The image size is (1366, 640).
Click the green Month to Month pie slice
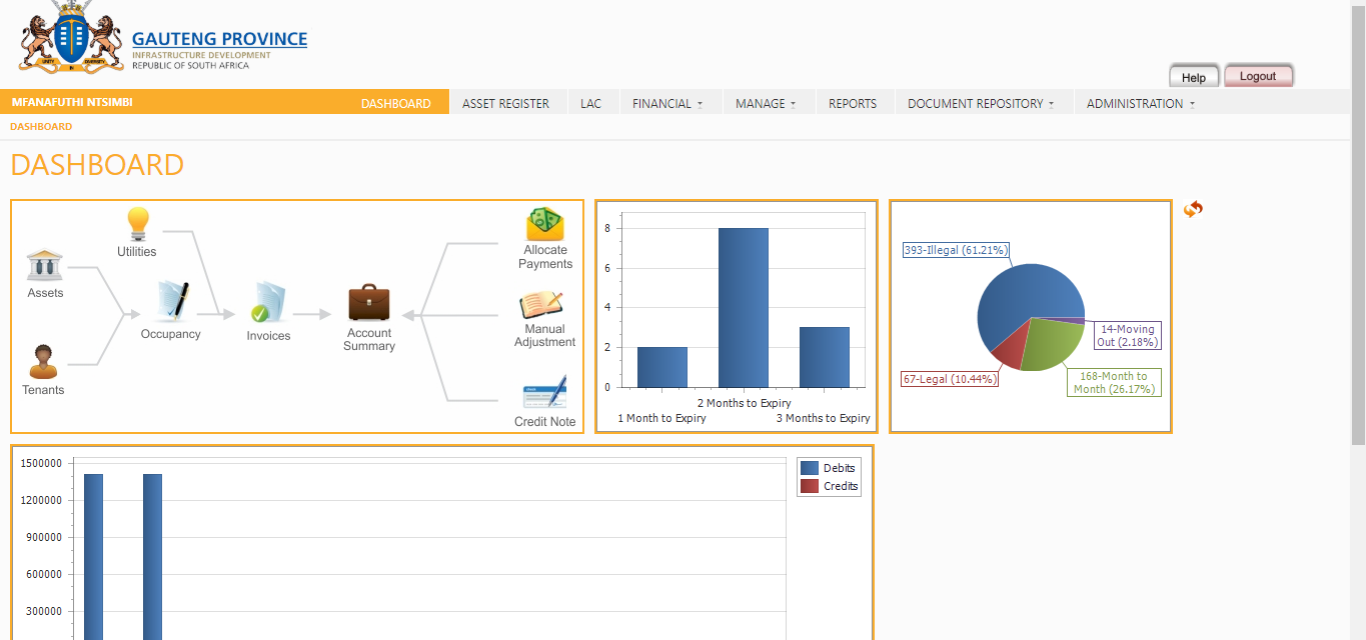coord(1052,344)
